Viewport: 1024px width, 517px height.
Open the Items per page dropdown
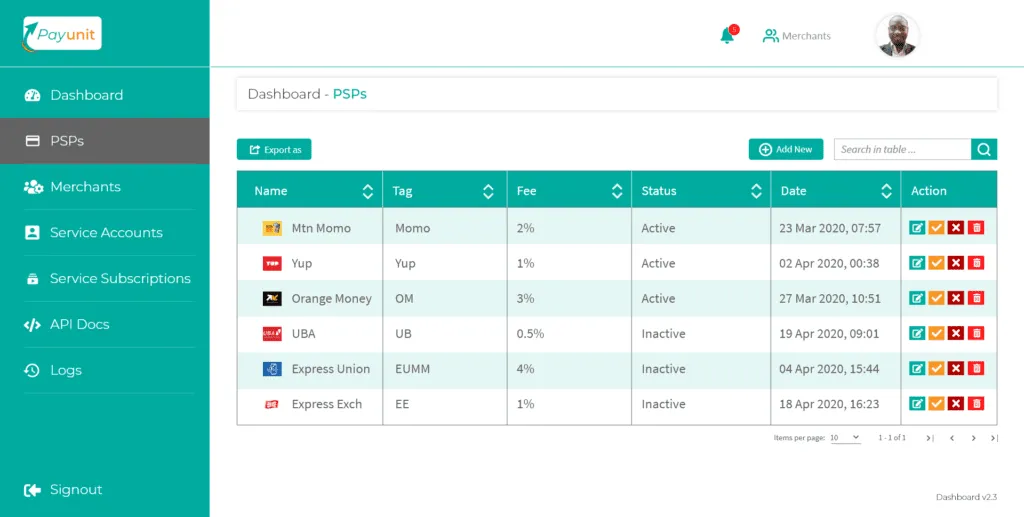845,437
